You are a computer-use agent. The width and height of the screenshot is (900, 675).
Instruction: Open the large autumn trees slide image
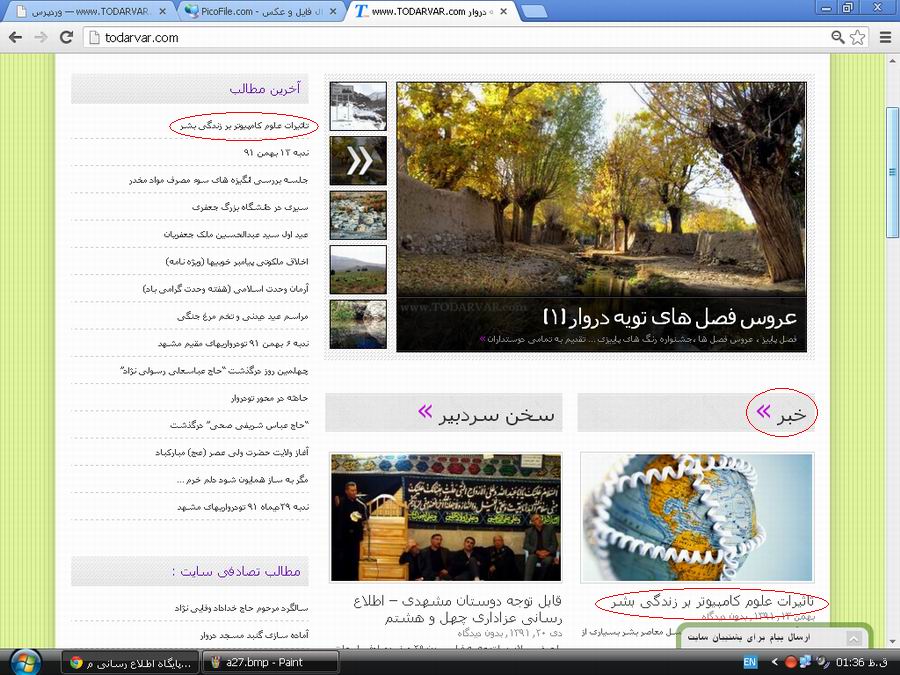tap(602, 189)
